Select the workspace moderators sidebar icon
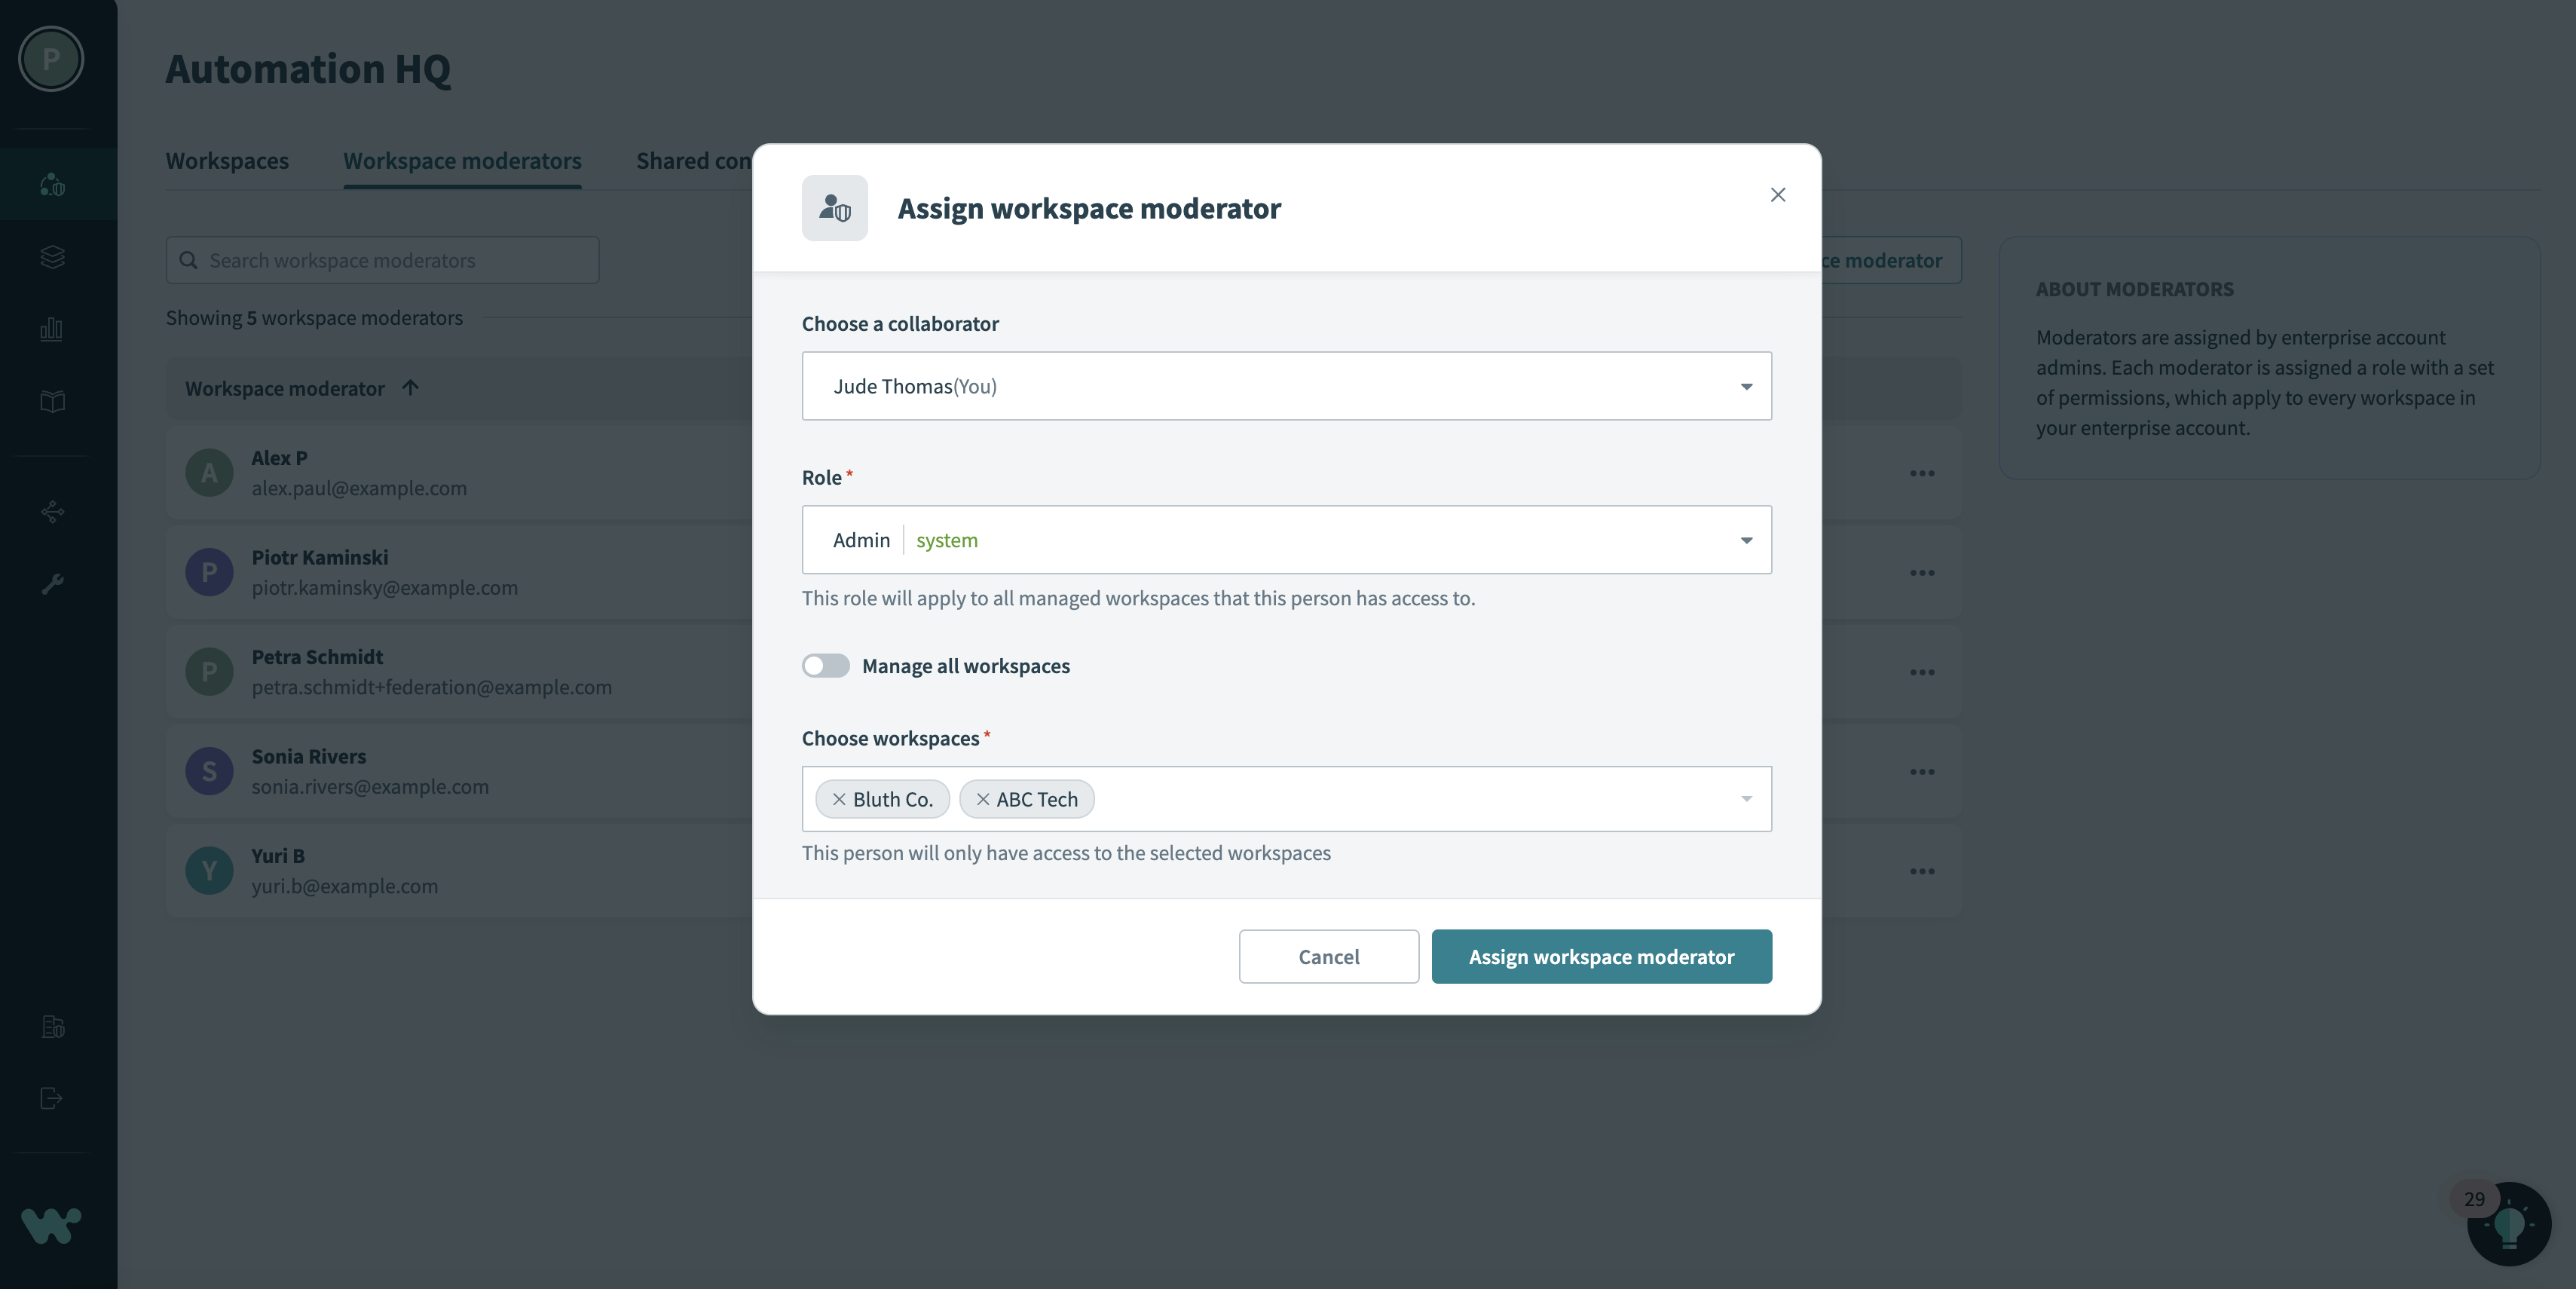Viewport: 2576px width, 1289px height. [x=51, y=184]
